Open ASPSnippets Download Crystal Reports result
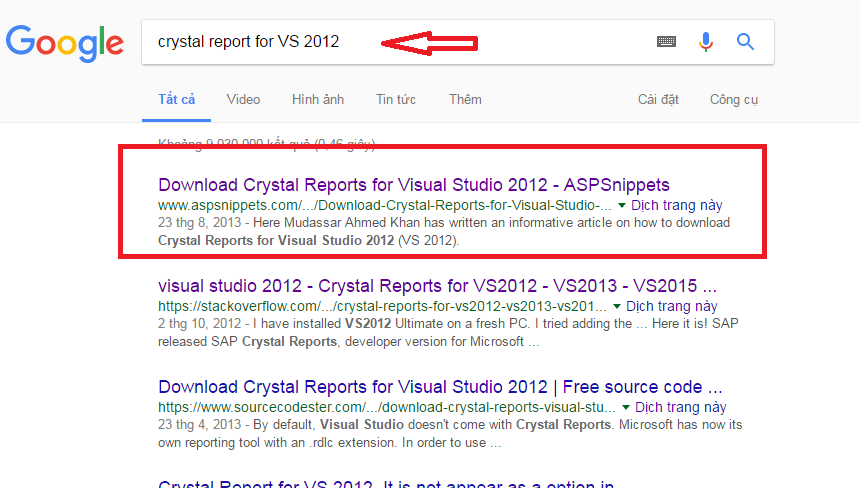 [x=414, y=185]
